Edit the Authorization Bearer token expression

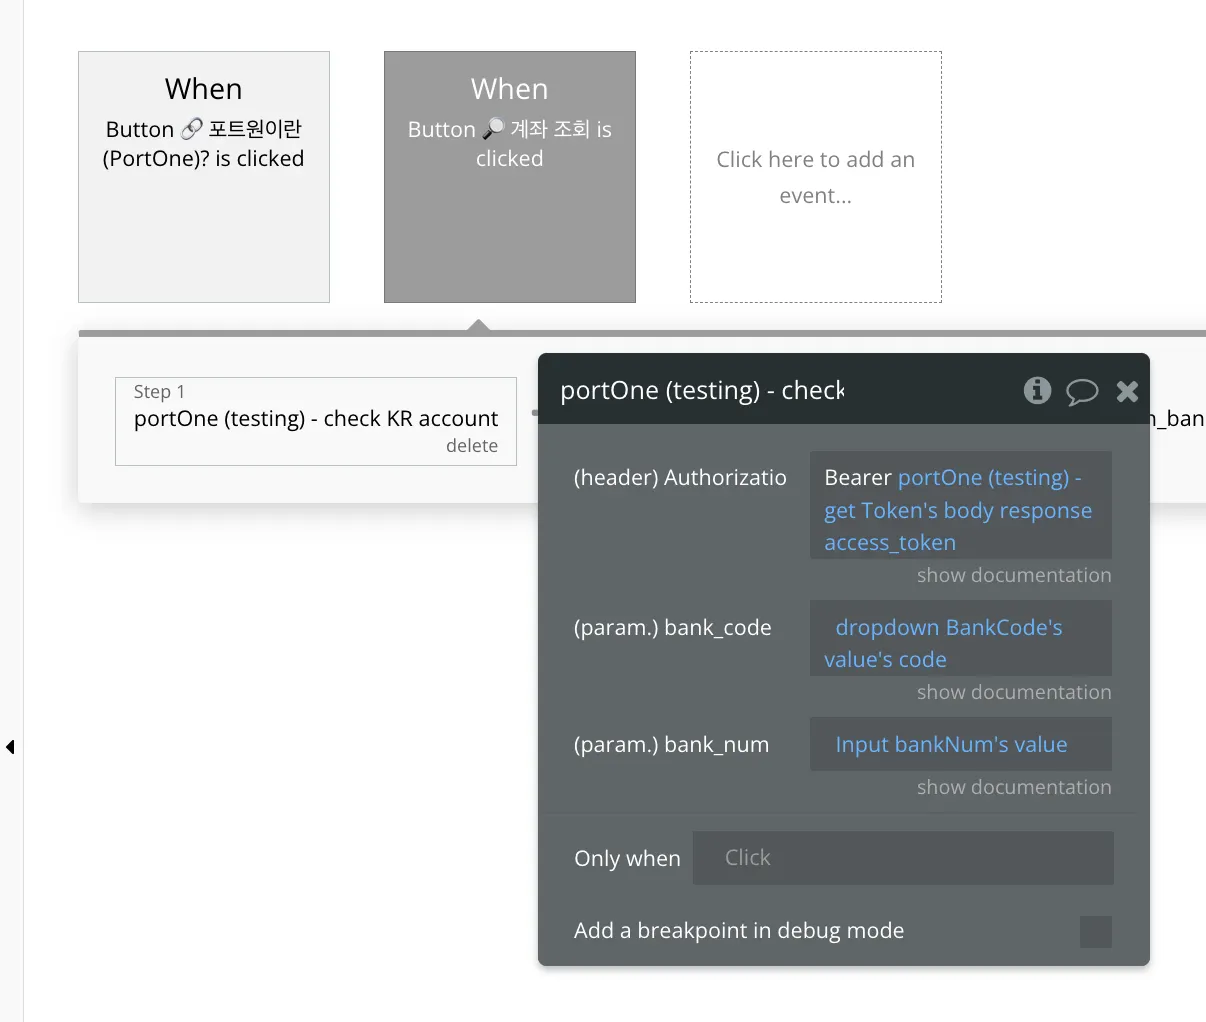959,510
